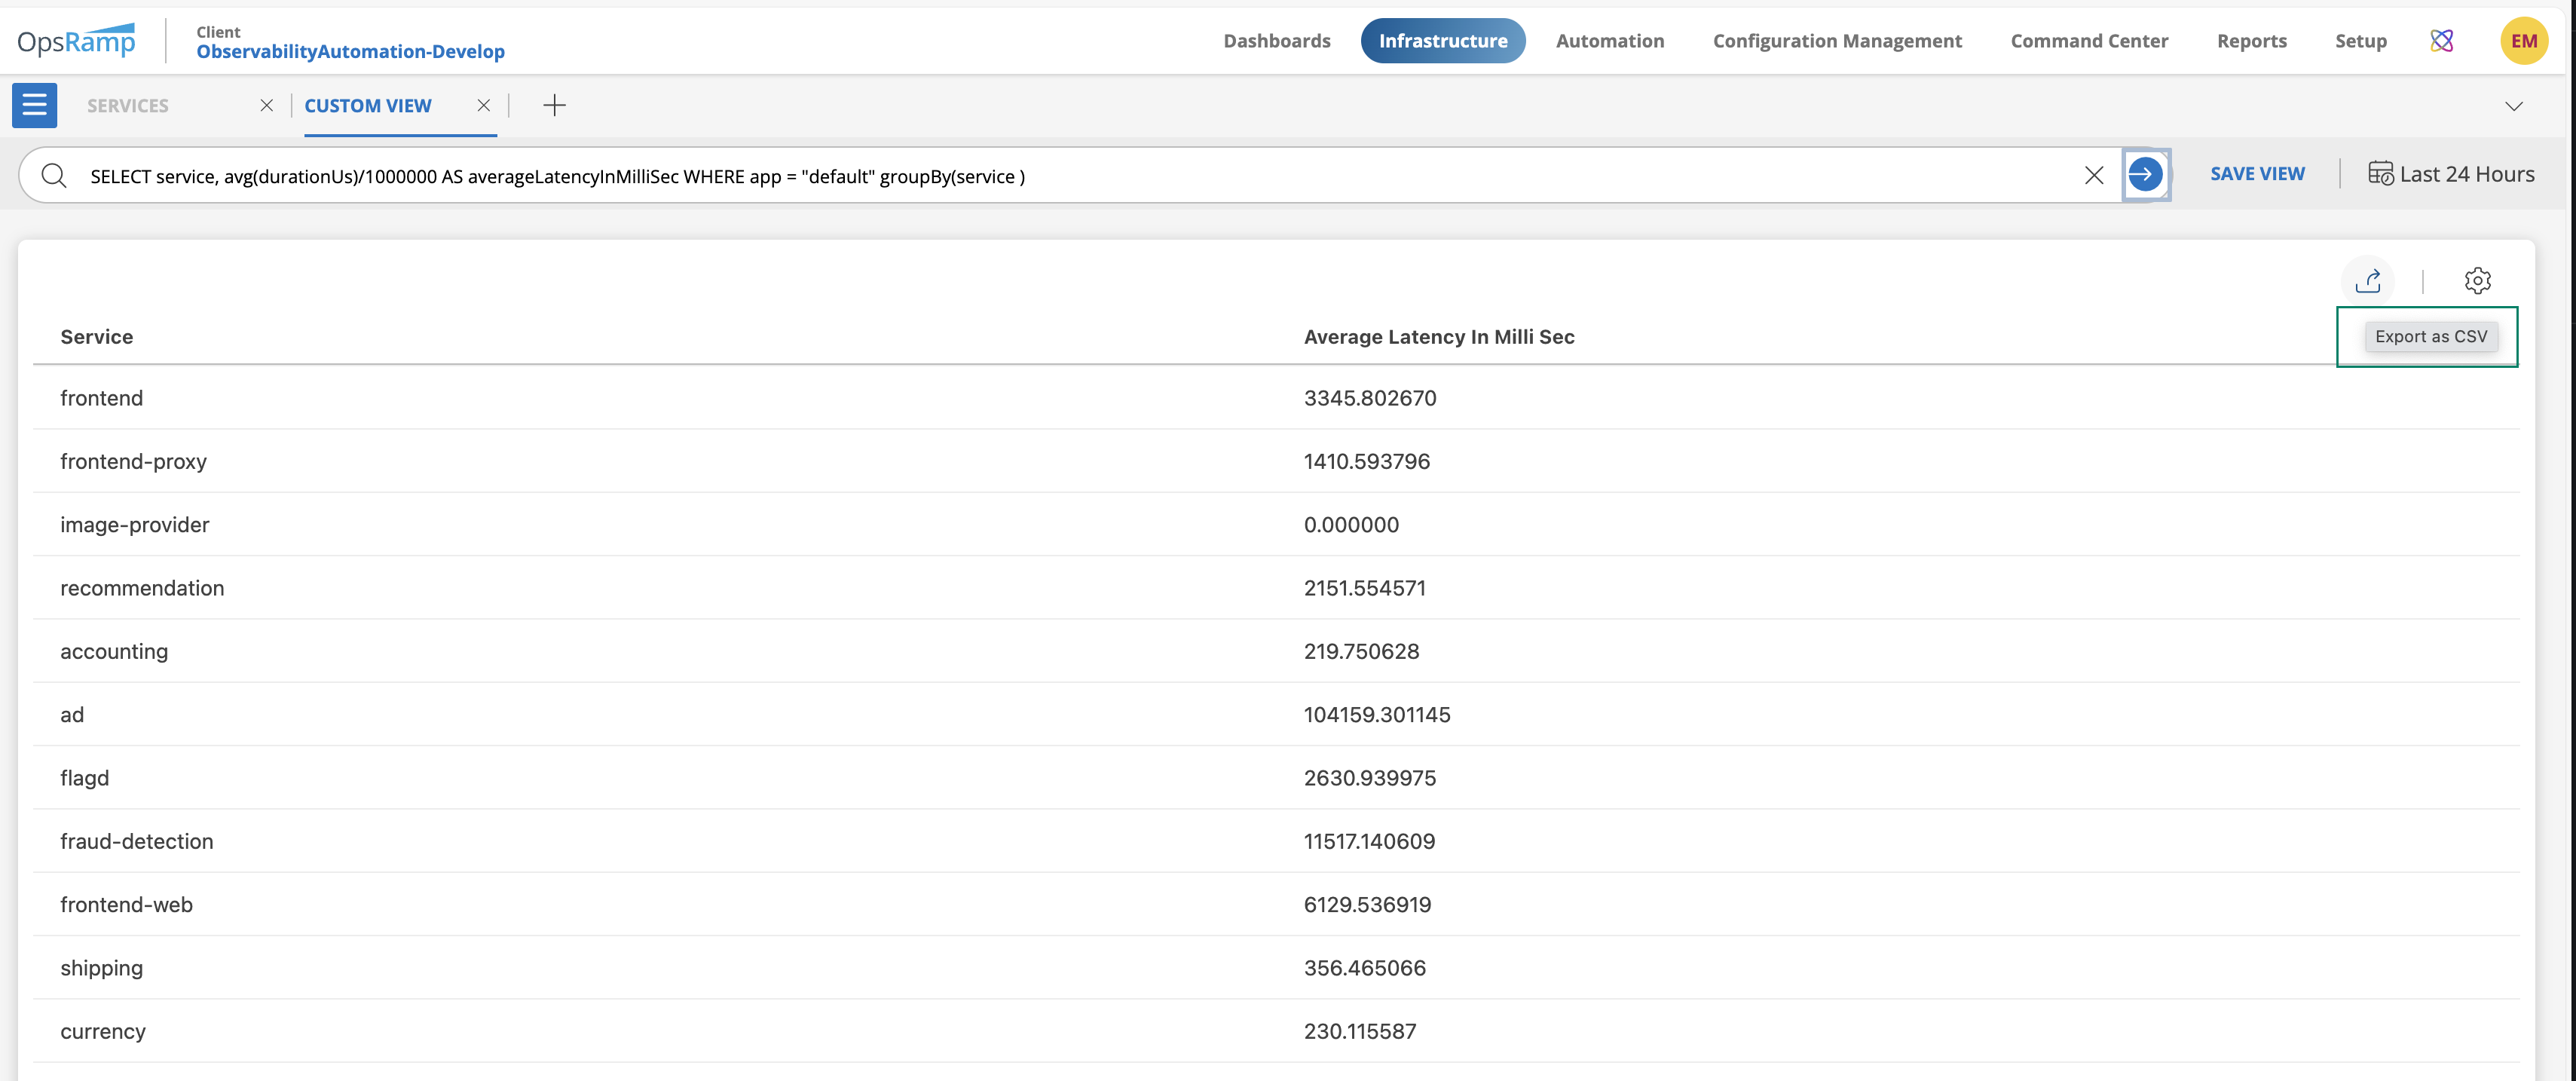Select the currency service row

click(x=1276, y=1031)
